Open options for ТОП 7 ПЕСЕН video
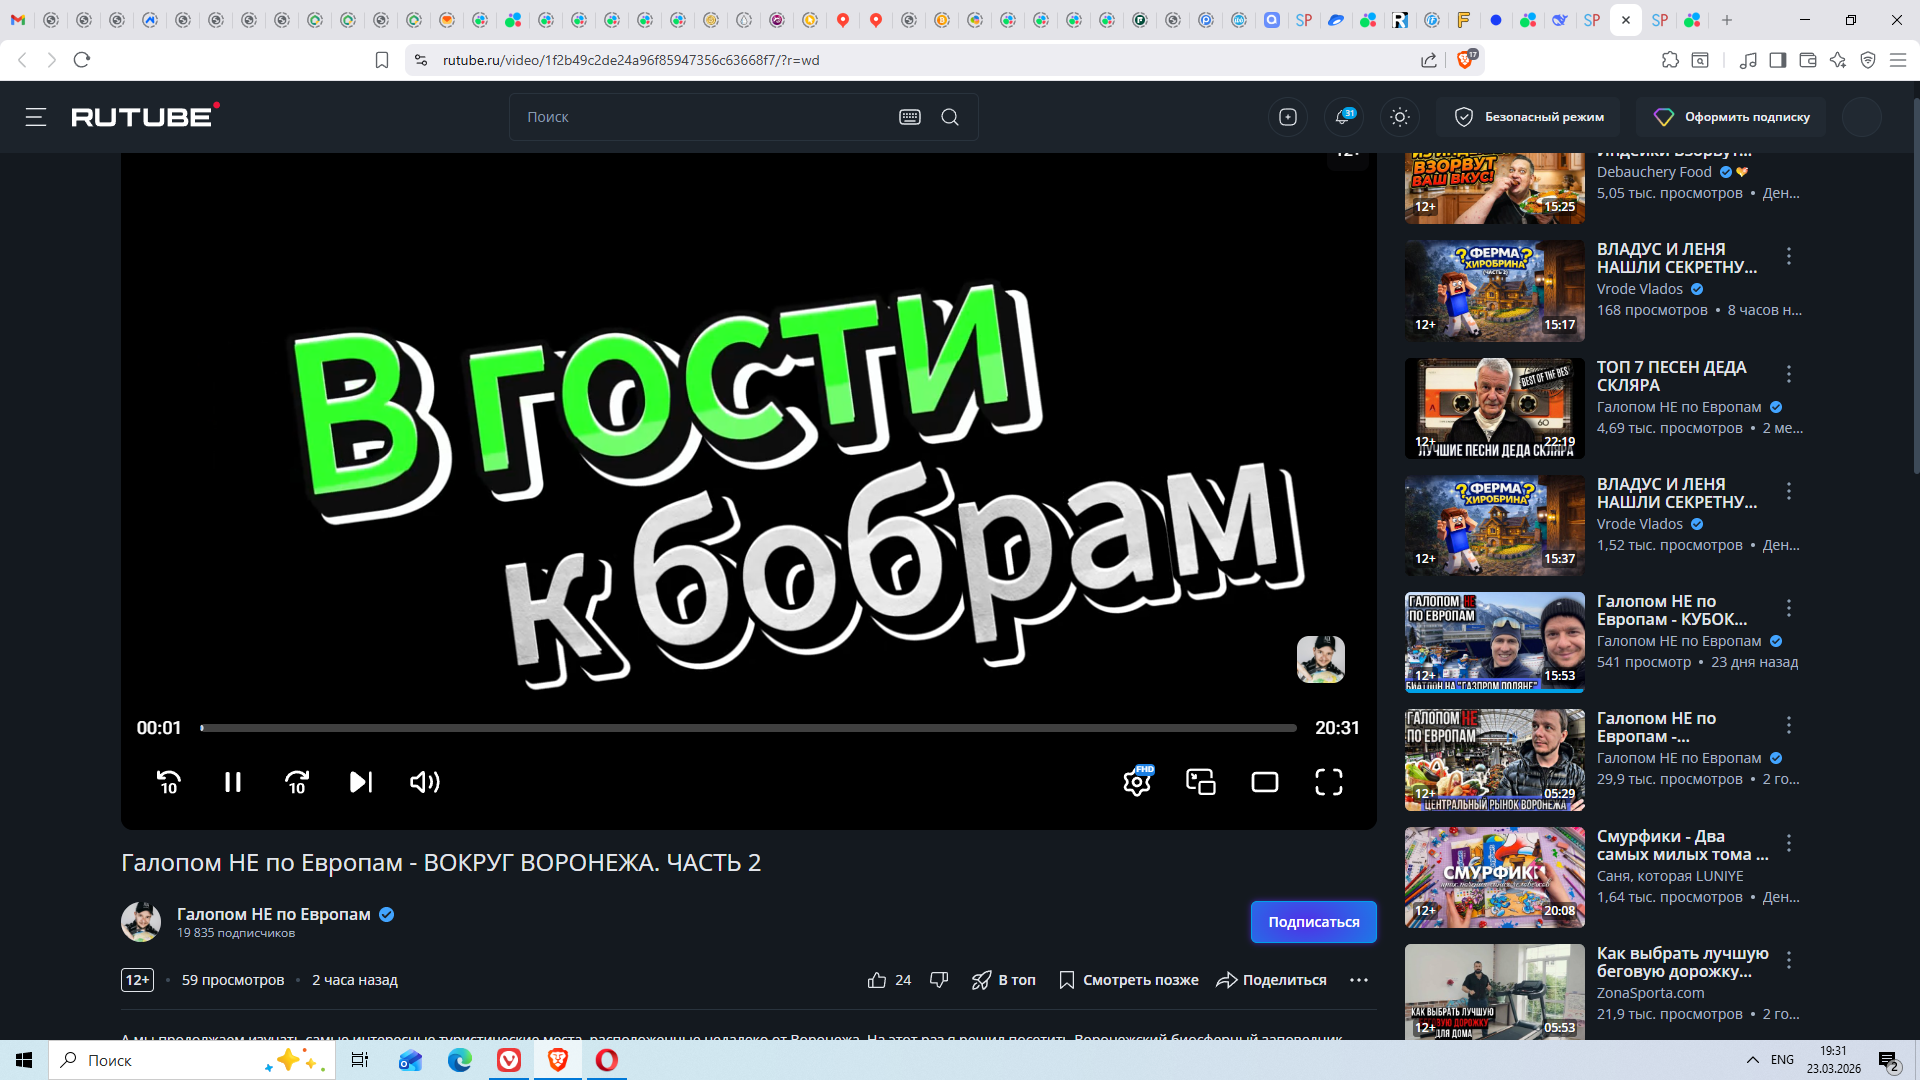 pos(1789,374)
